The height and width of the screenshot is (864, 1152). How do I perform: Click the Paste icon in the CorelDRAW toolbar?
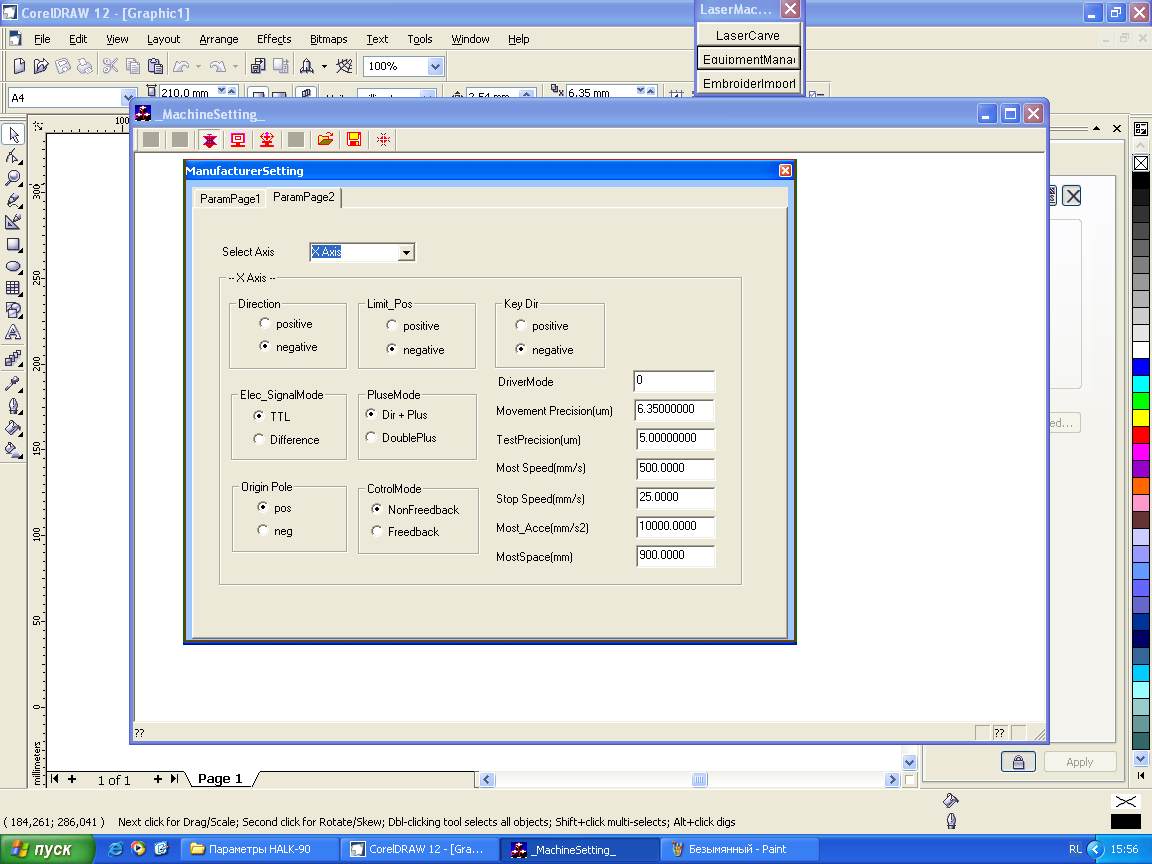click(x=155, y=66)
